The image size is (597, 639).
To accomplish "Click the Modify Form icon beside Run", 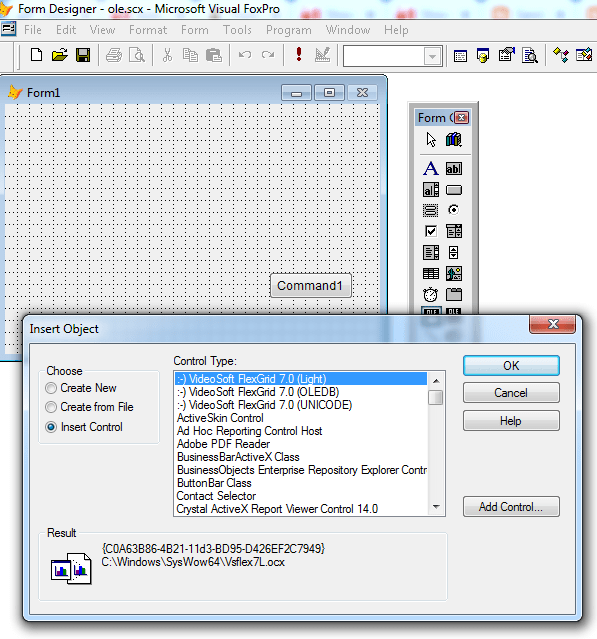I will coord(322,55).
